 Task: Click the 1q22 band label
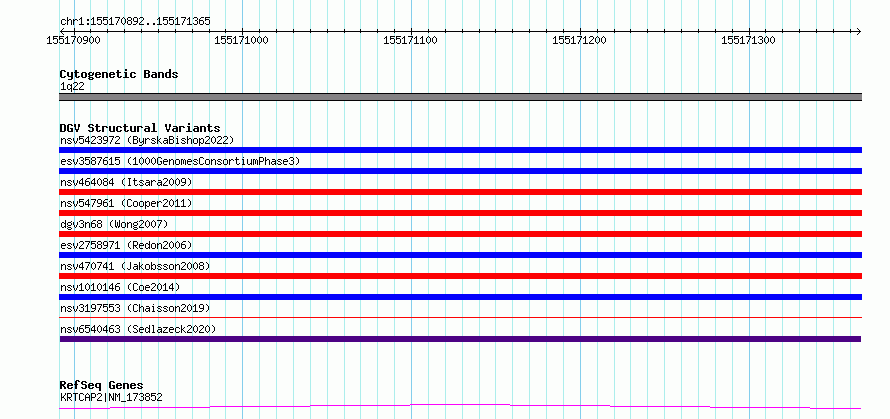(72, 87)
